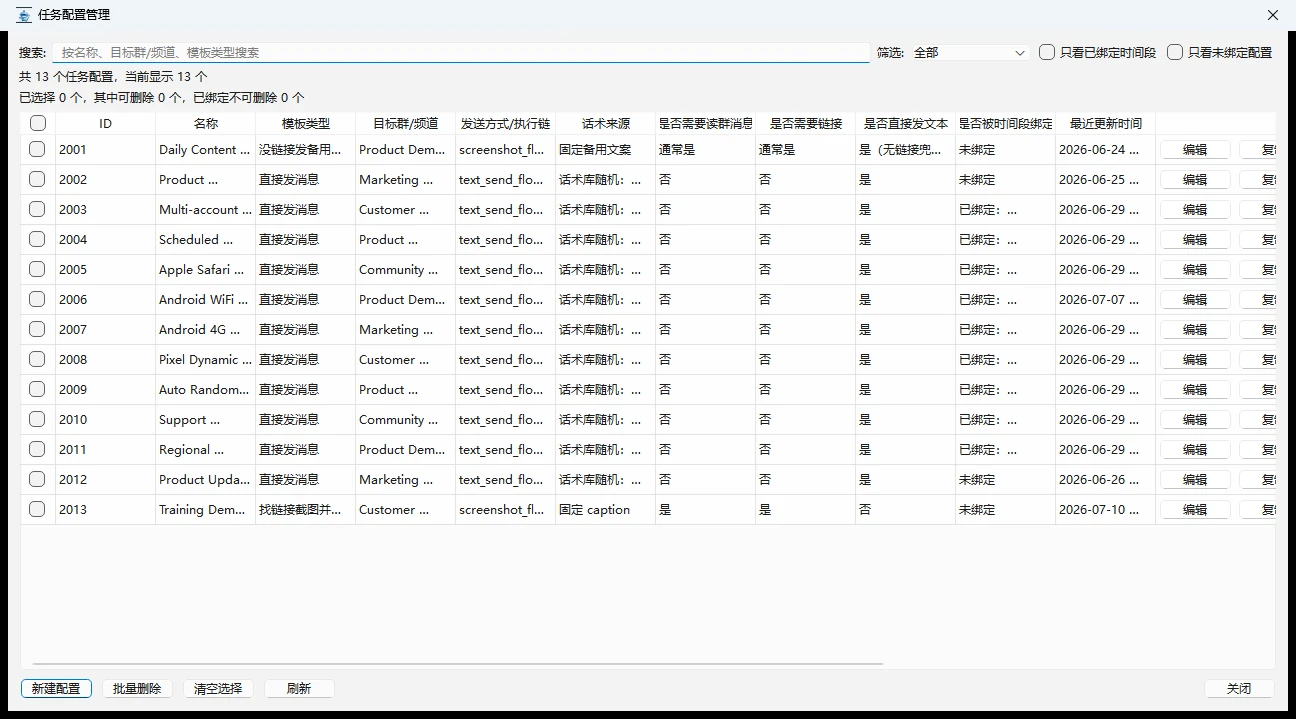
Task: Sort by the 最近更新时间 column header
Action: (1105, 123)
